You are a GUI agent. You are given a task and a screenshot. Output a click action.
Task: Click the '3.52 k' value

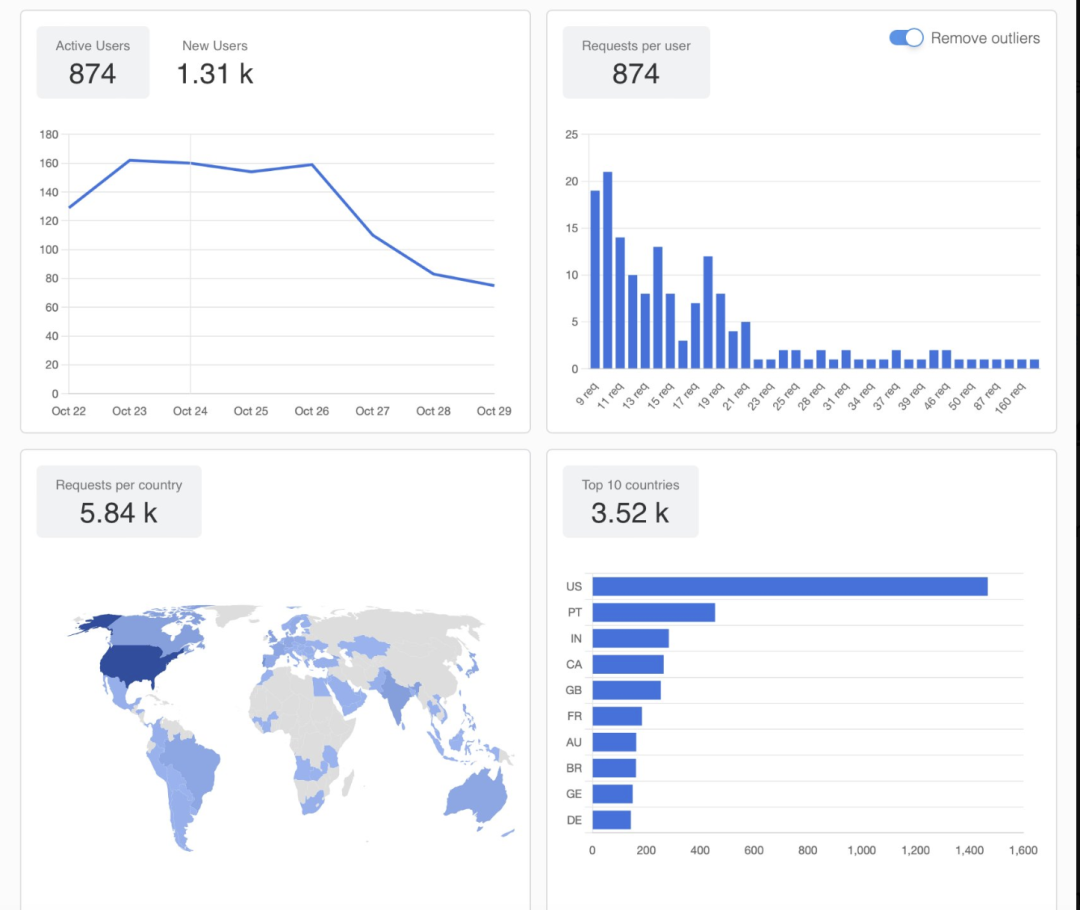(x=630, y=513)
